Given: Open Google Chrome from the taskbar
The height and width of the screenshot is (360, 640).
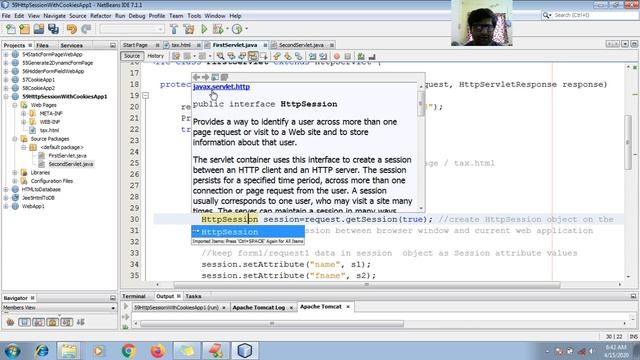Looking at the screenshot, I should tap(129, 351).
